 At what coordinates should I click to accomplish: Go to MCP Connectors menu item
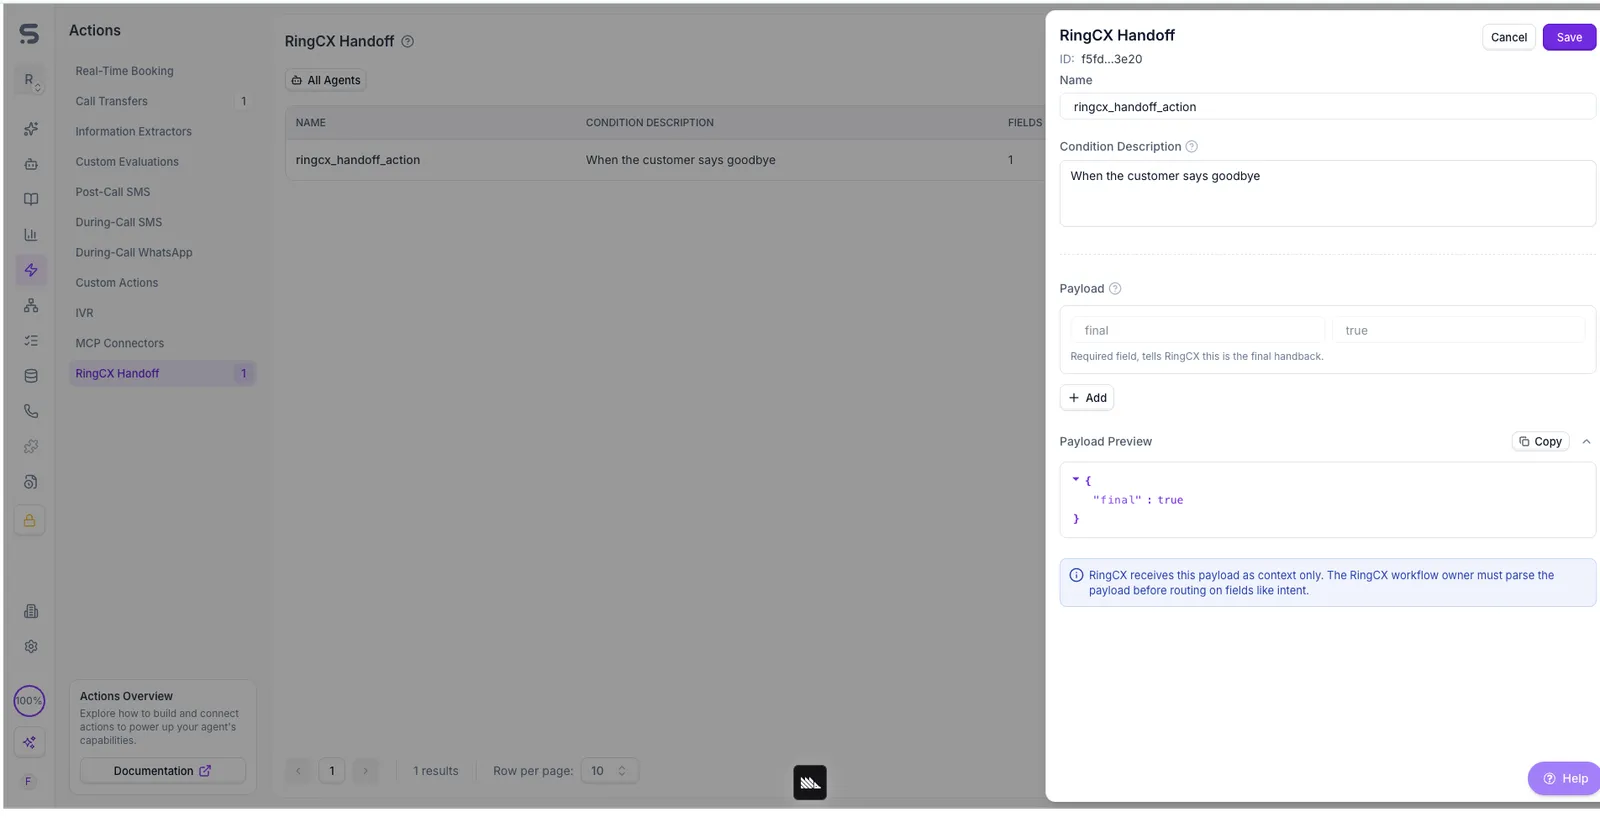point(120,343)
